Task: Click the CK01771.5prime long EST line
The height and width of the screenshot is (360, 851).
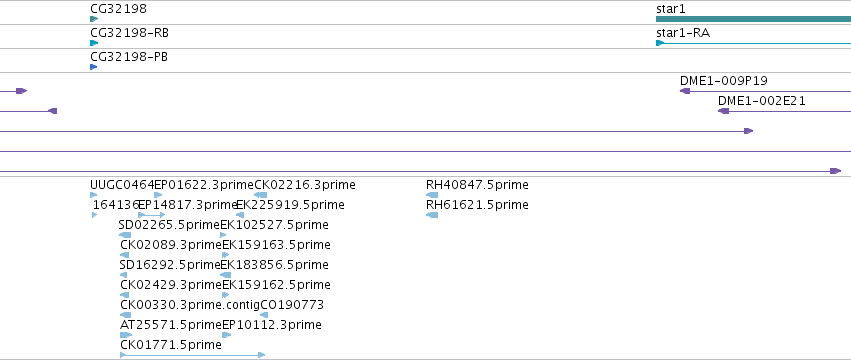Action: pyautogui.click(x=193, y=355)
